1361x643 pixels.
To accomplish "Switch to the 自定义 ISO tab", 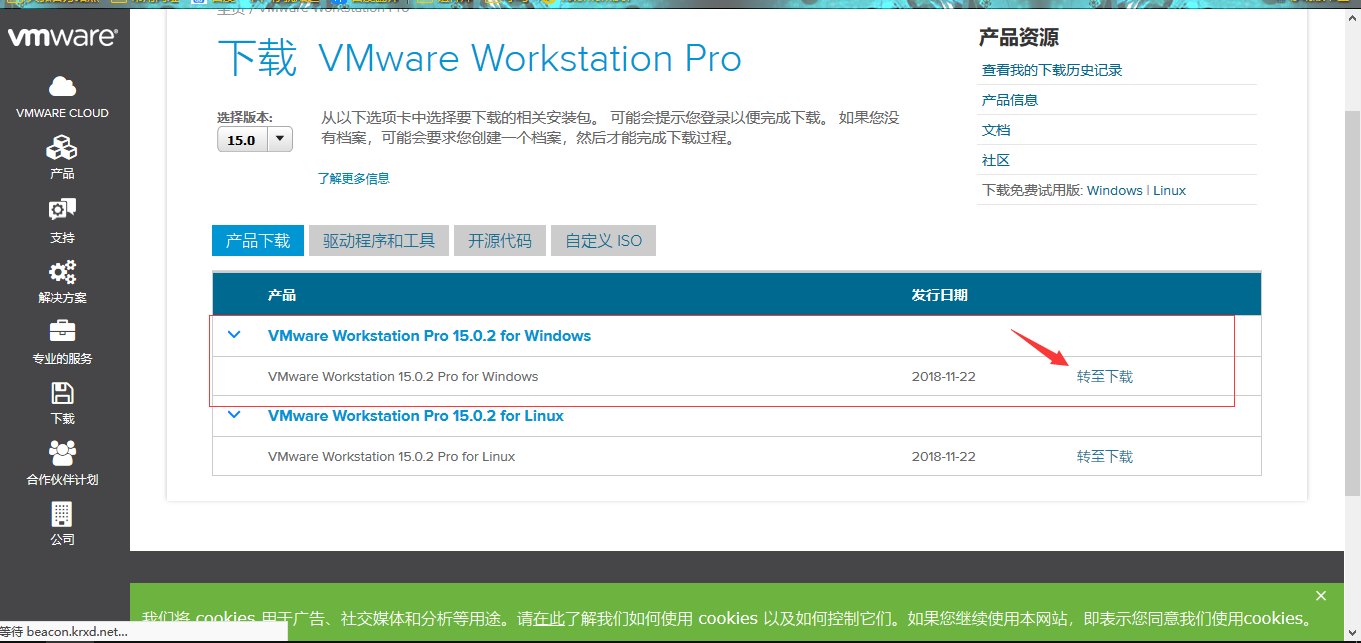I will (603, 241).
